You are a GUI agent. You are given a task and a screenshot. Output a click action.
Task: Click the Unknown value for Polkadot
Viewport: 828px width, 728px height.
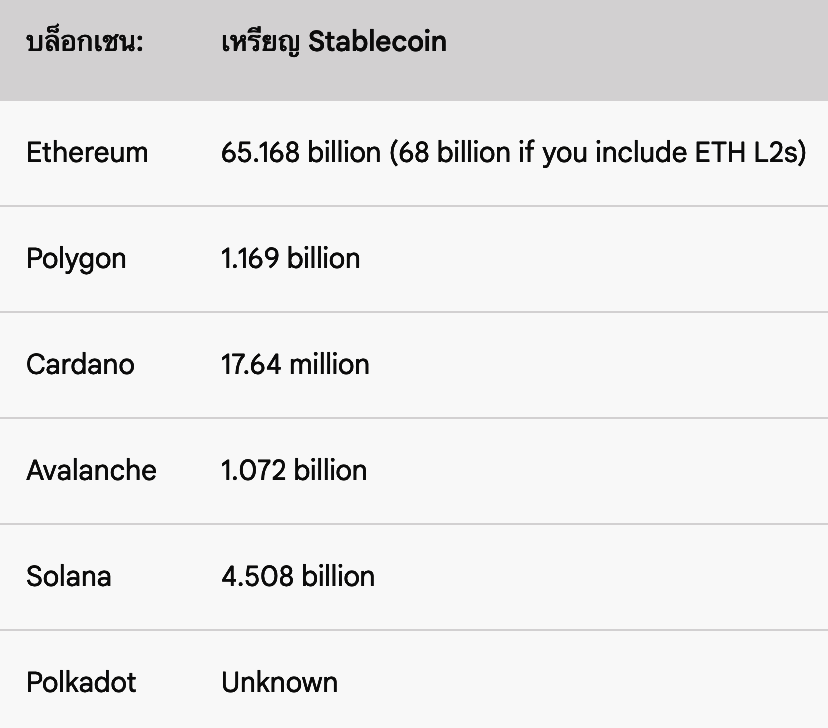279,683
